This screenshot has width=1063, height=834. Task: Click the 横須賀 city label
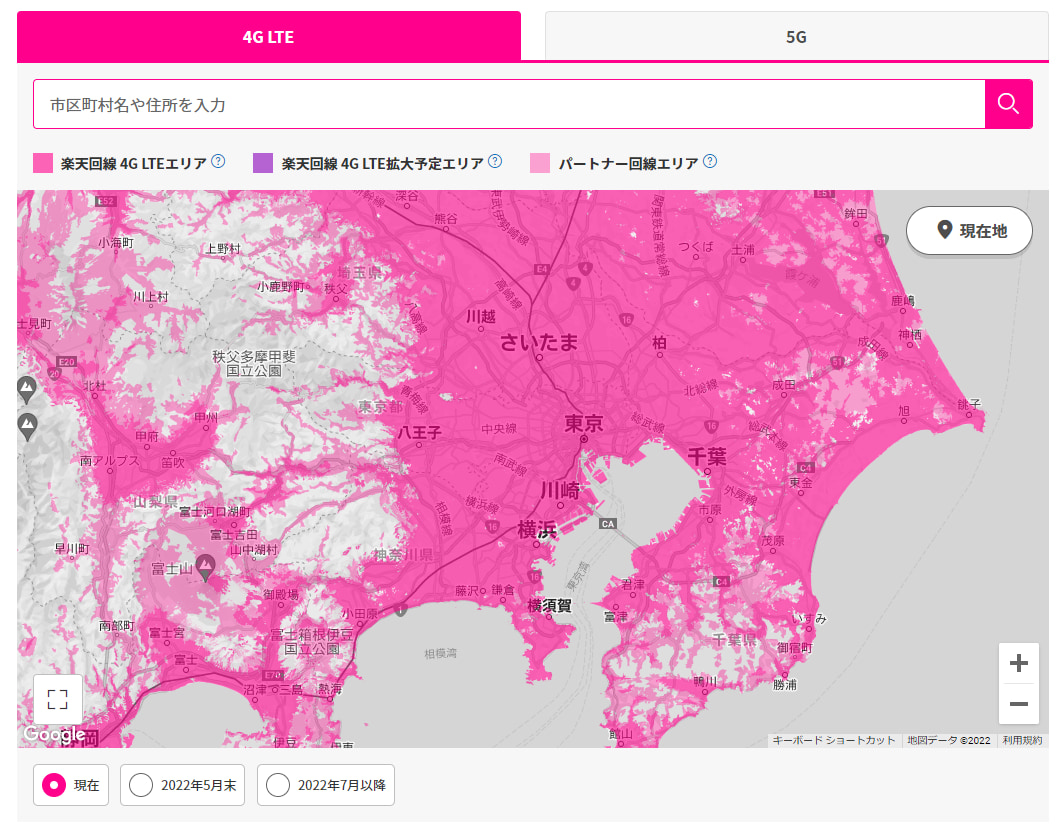[x=550, y=605]
